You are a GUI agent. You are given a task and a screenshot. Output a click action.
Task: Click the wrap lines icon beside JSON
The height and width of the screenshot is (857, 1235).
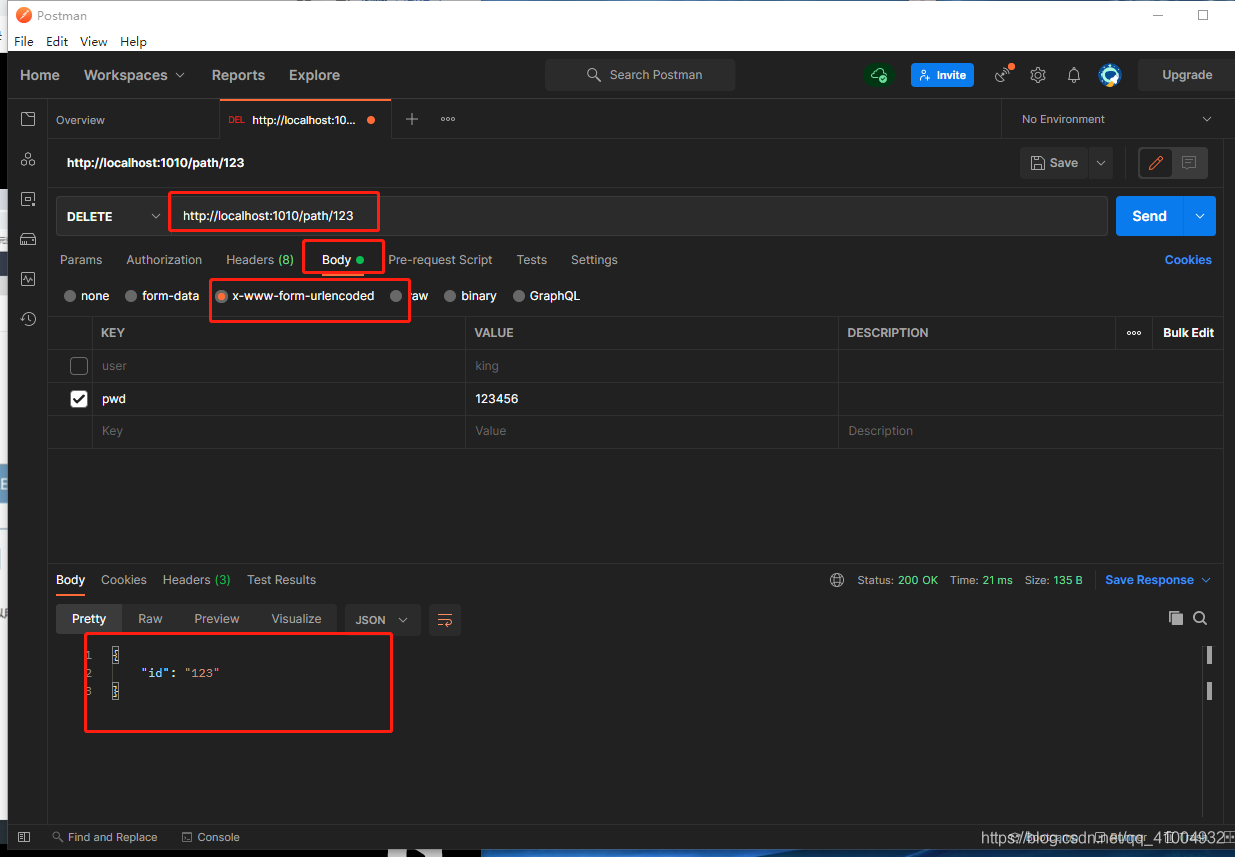[x=445, y=620]
